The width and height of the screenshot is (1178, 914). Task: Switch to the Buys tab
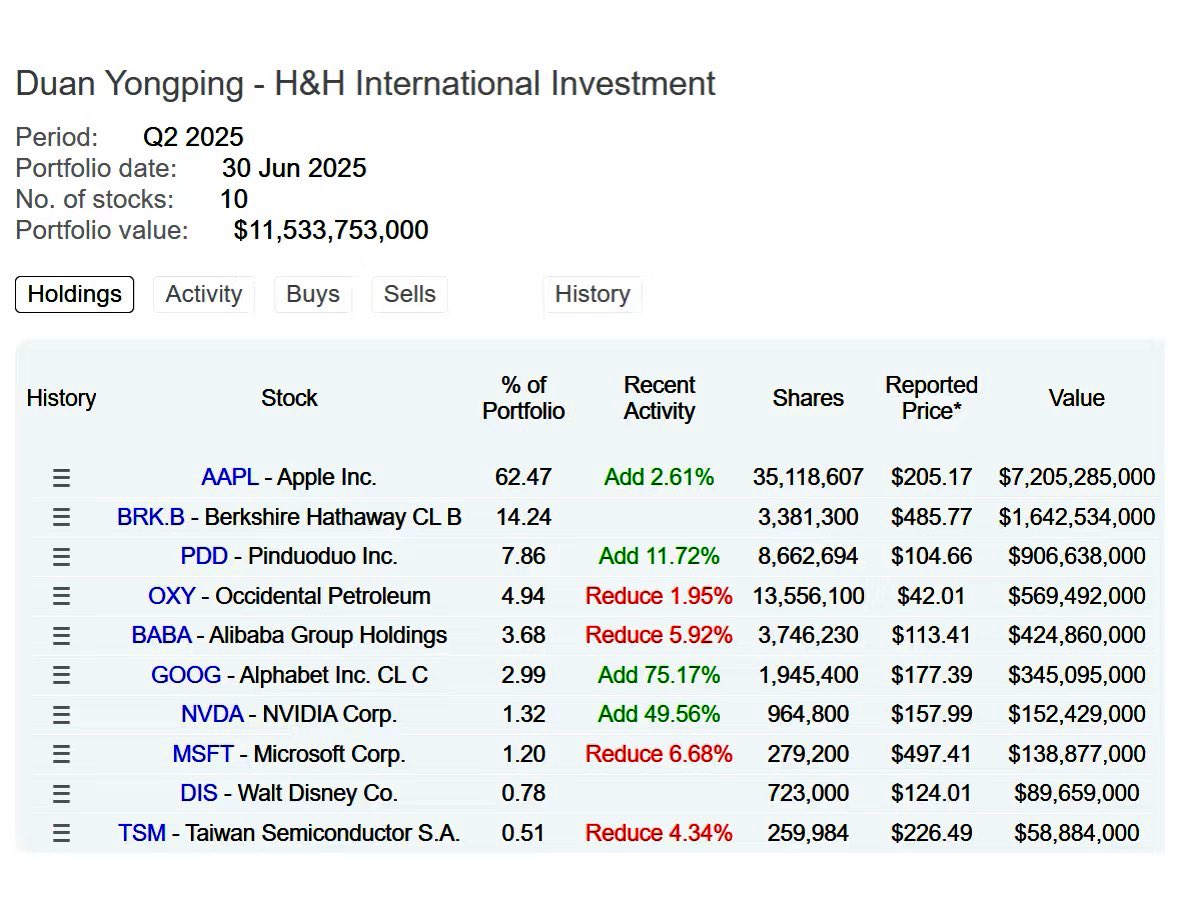(x=313, y=294)
